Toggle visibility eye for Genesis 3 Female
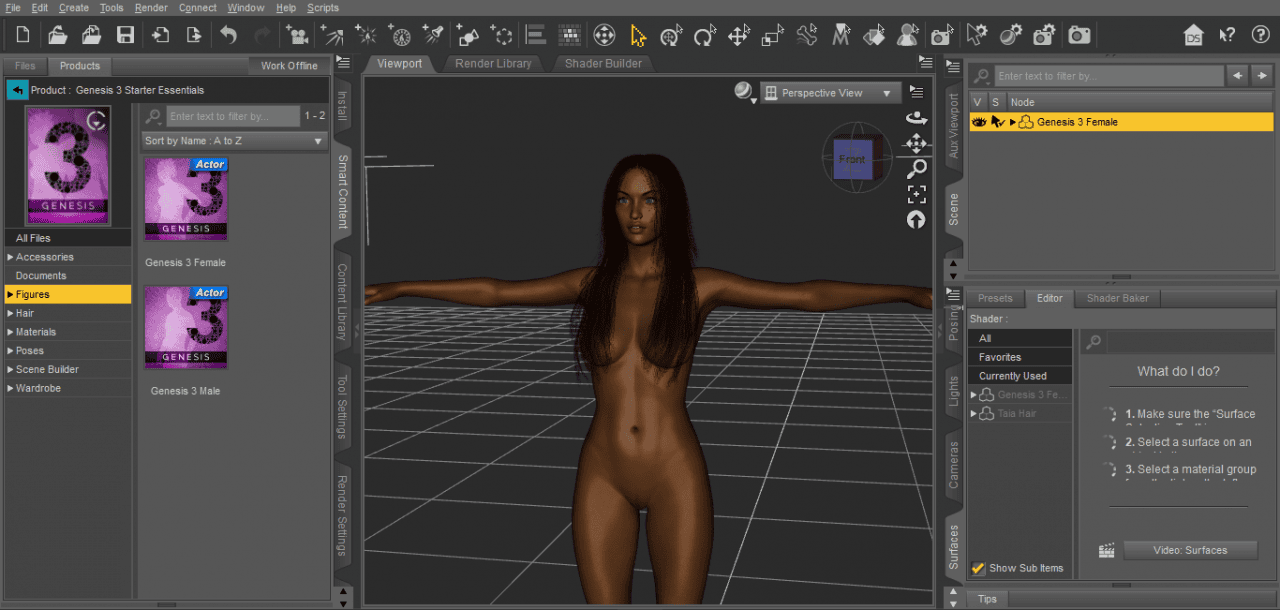The height and width of the screenshot is (610, 1280). pos(978,121)
